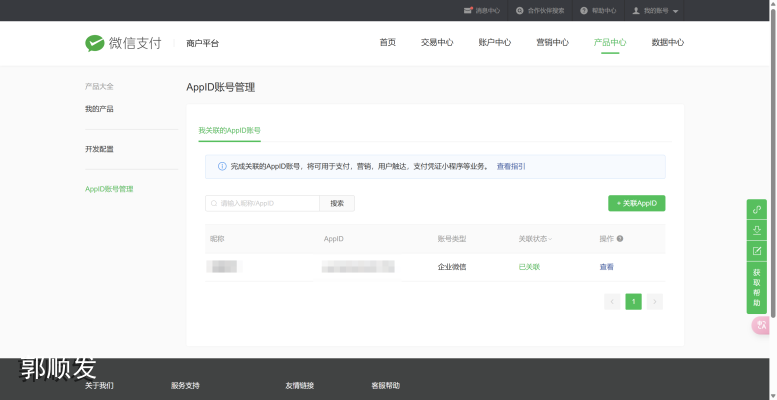
Task: Click the 友情链接 footer heading
Action: pyautogui.click(x=299, y=386)
